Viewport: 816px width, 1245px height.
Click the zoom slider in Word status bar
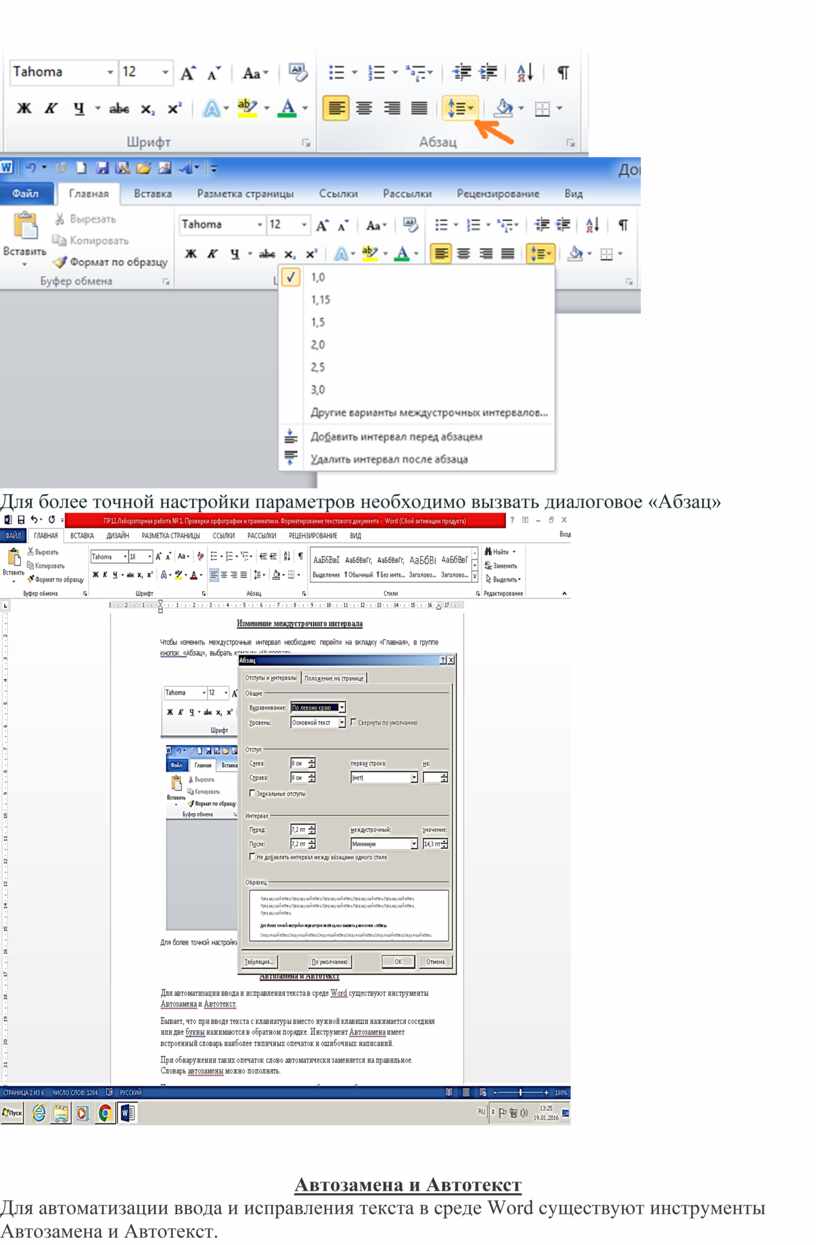coord(520,1093)
